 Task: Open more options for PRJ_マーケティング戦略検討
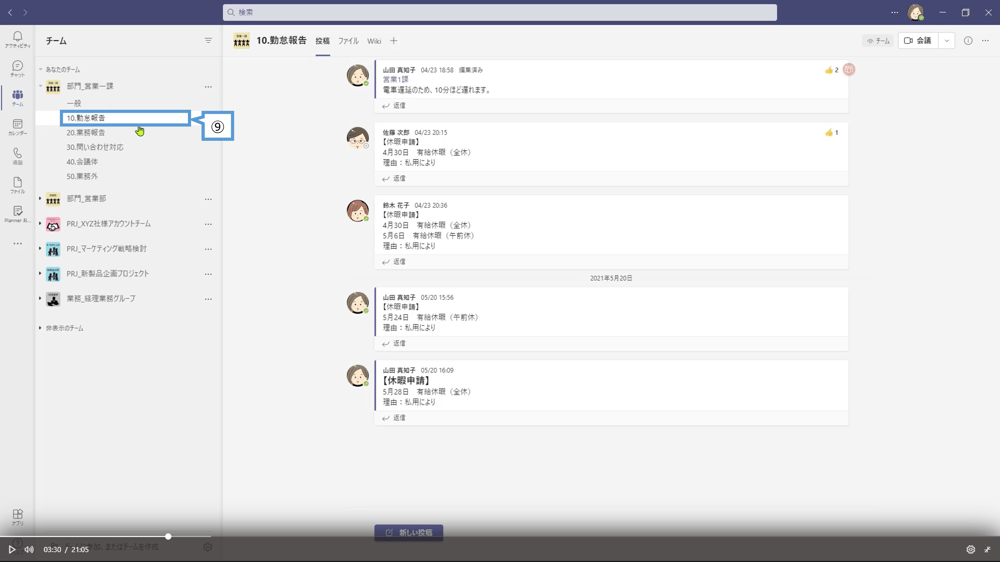[x=208, y=249]
